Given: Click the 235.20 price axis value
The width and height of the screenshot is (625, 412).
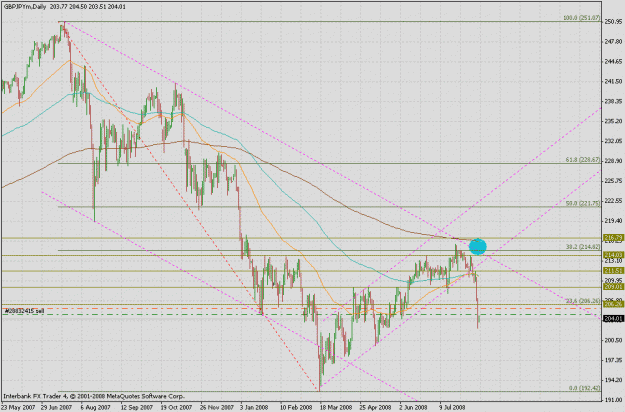Looking at the screenshot, I should coord(613,121).
